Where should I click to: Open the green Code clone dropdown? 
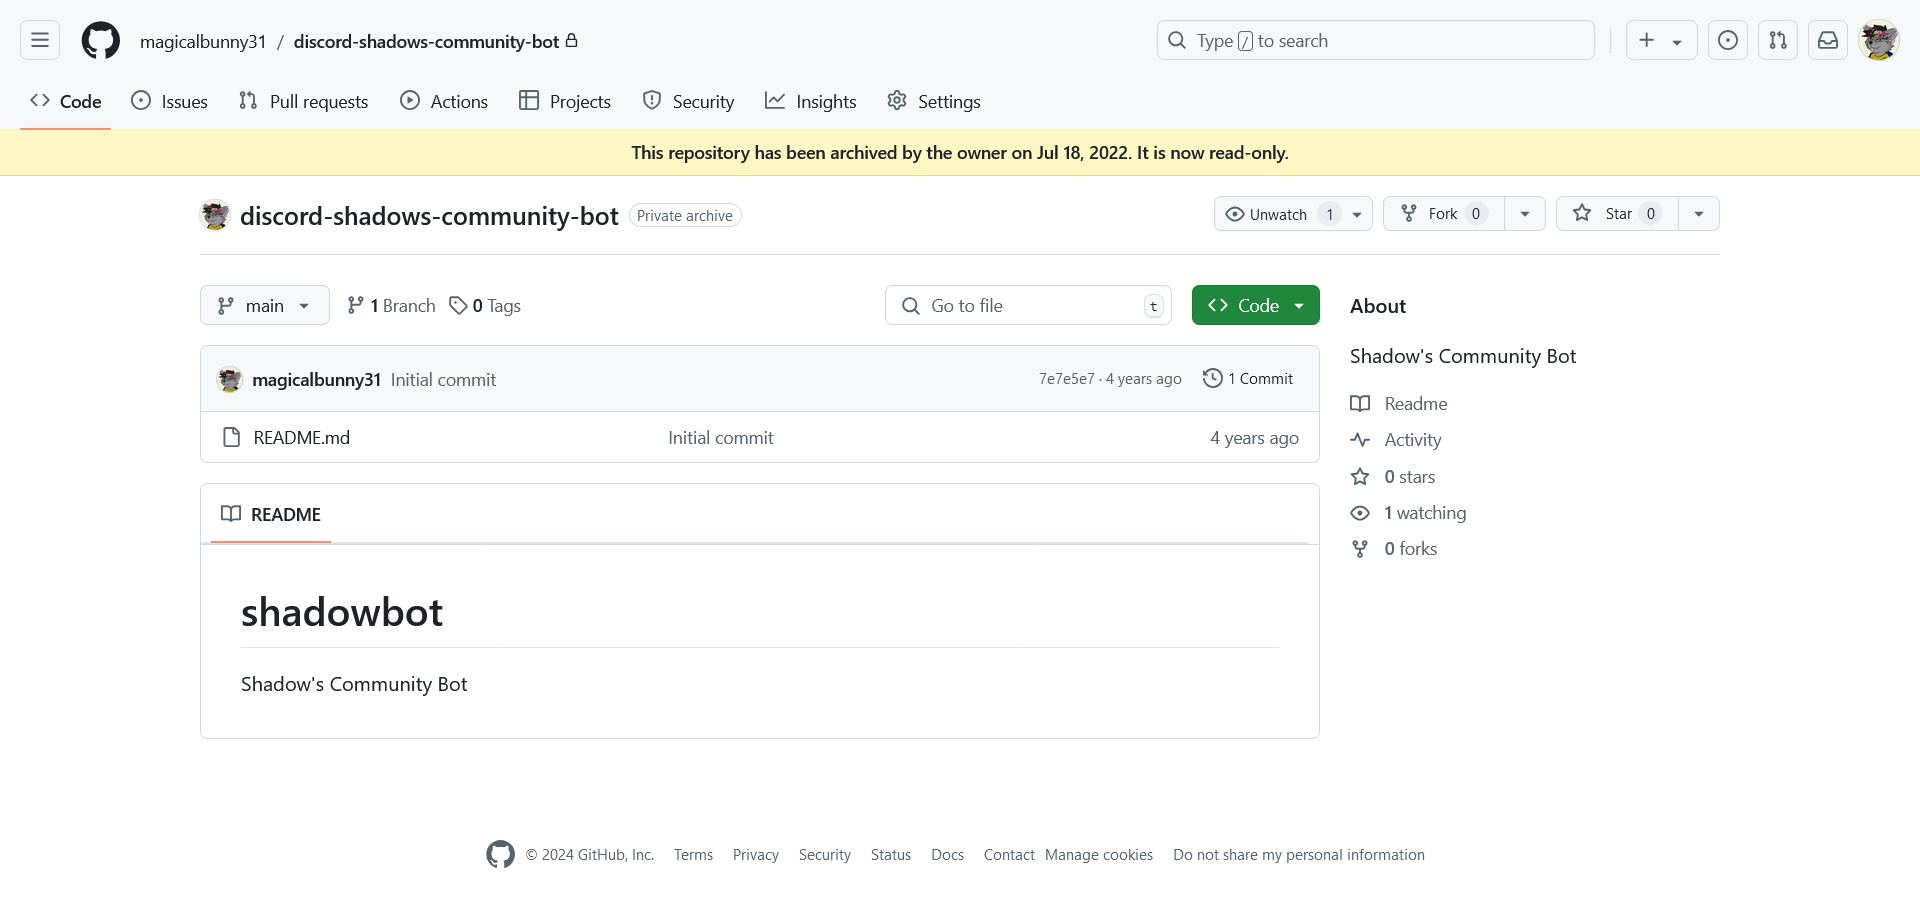click(1256, 305)
